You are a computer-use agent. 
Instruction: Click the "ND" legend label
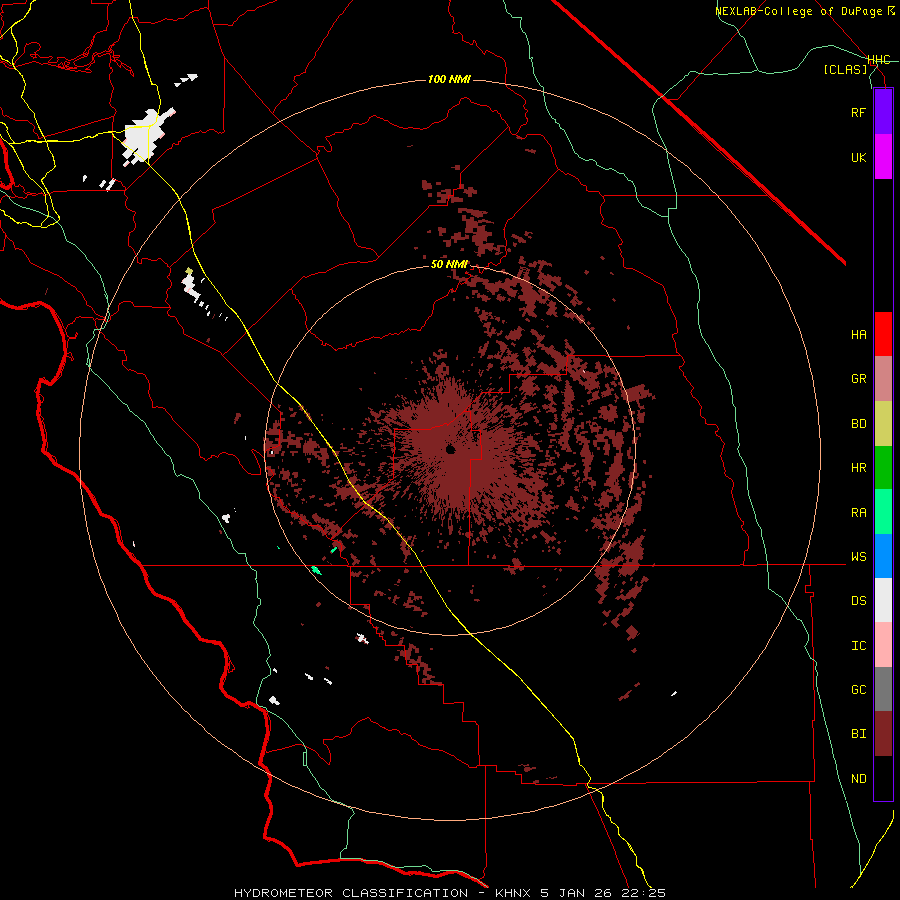858,779
